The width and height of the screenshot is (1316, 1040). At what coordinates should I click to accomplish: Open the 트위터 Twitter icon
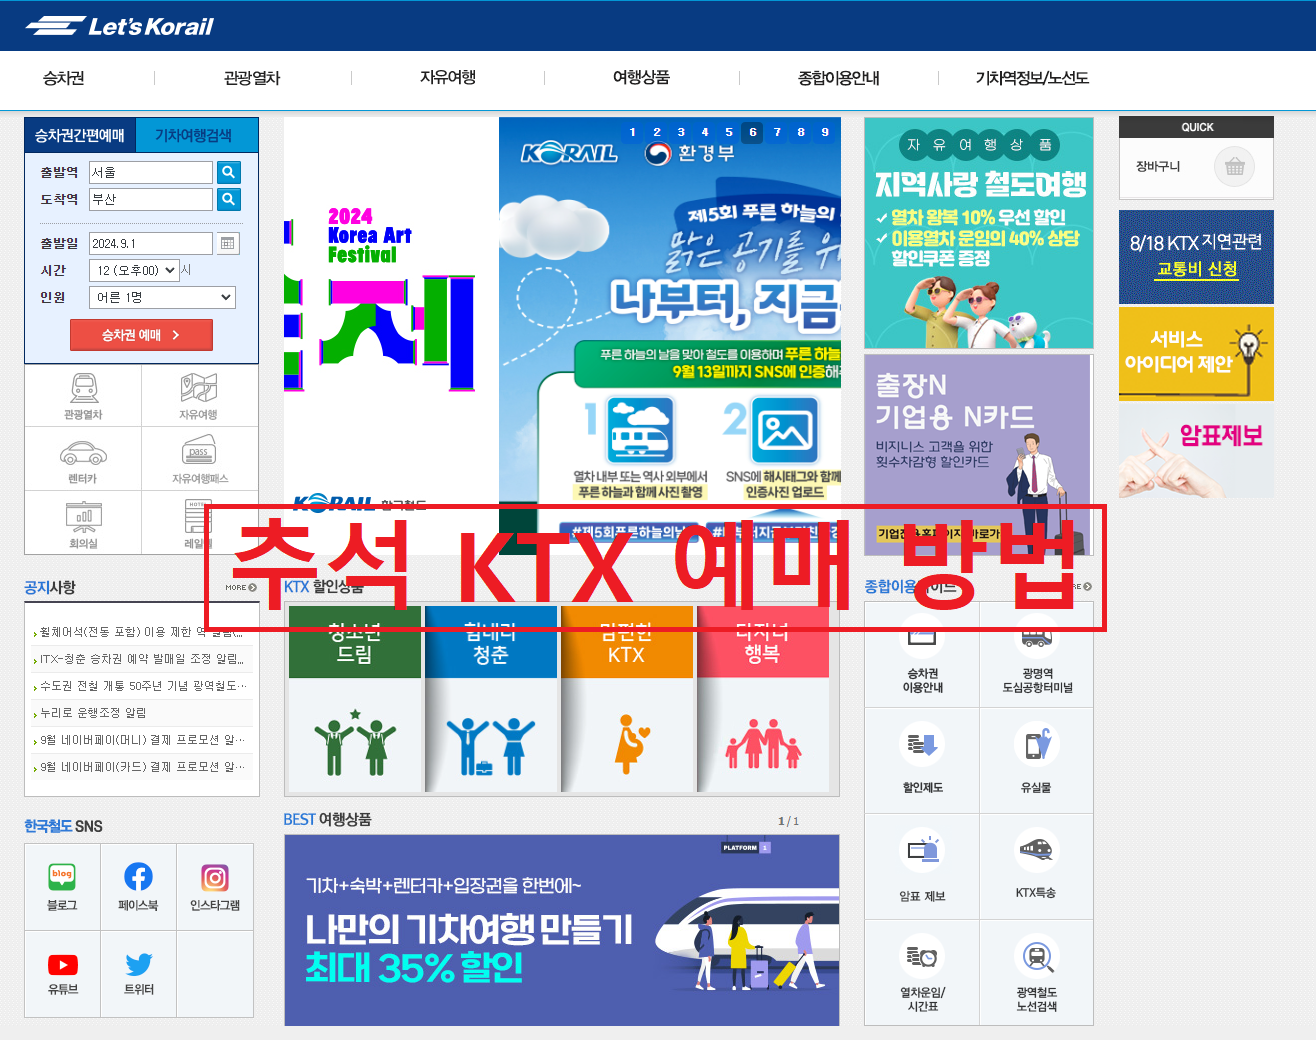(x=139, y=964)
